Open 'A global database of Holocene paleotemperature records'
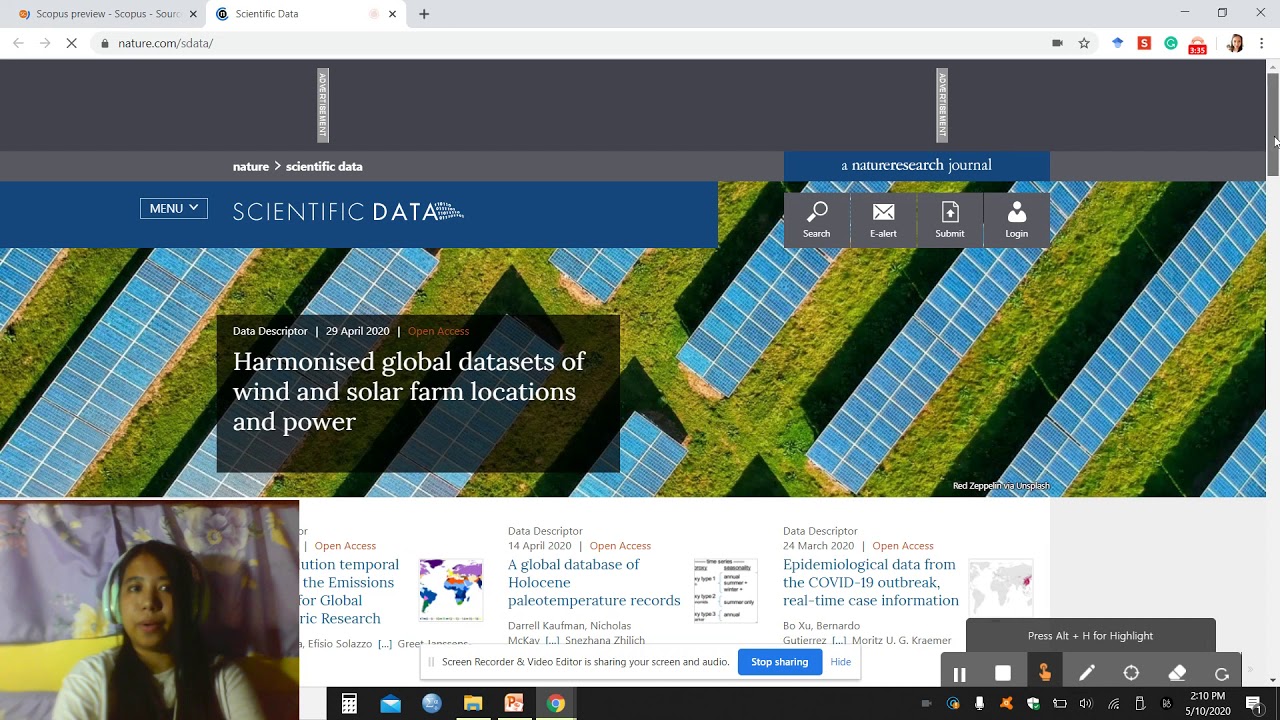Image resolution: width=1280 pixels, height=720 pixels. point(594,582)
